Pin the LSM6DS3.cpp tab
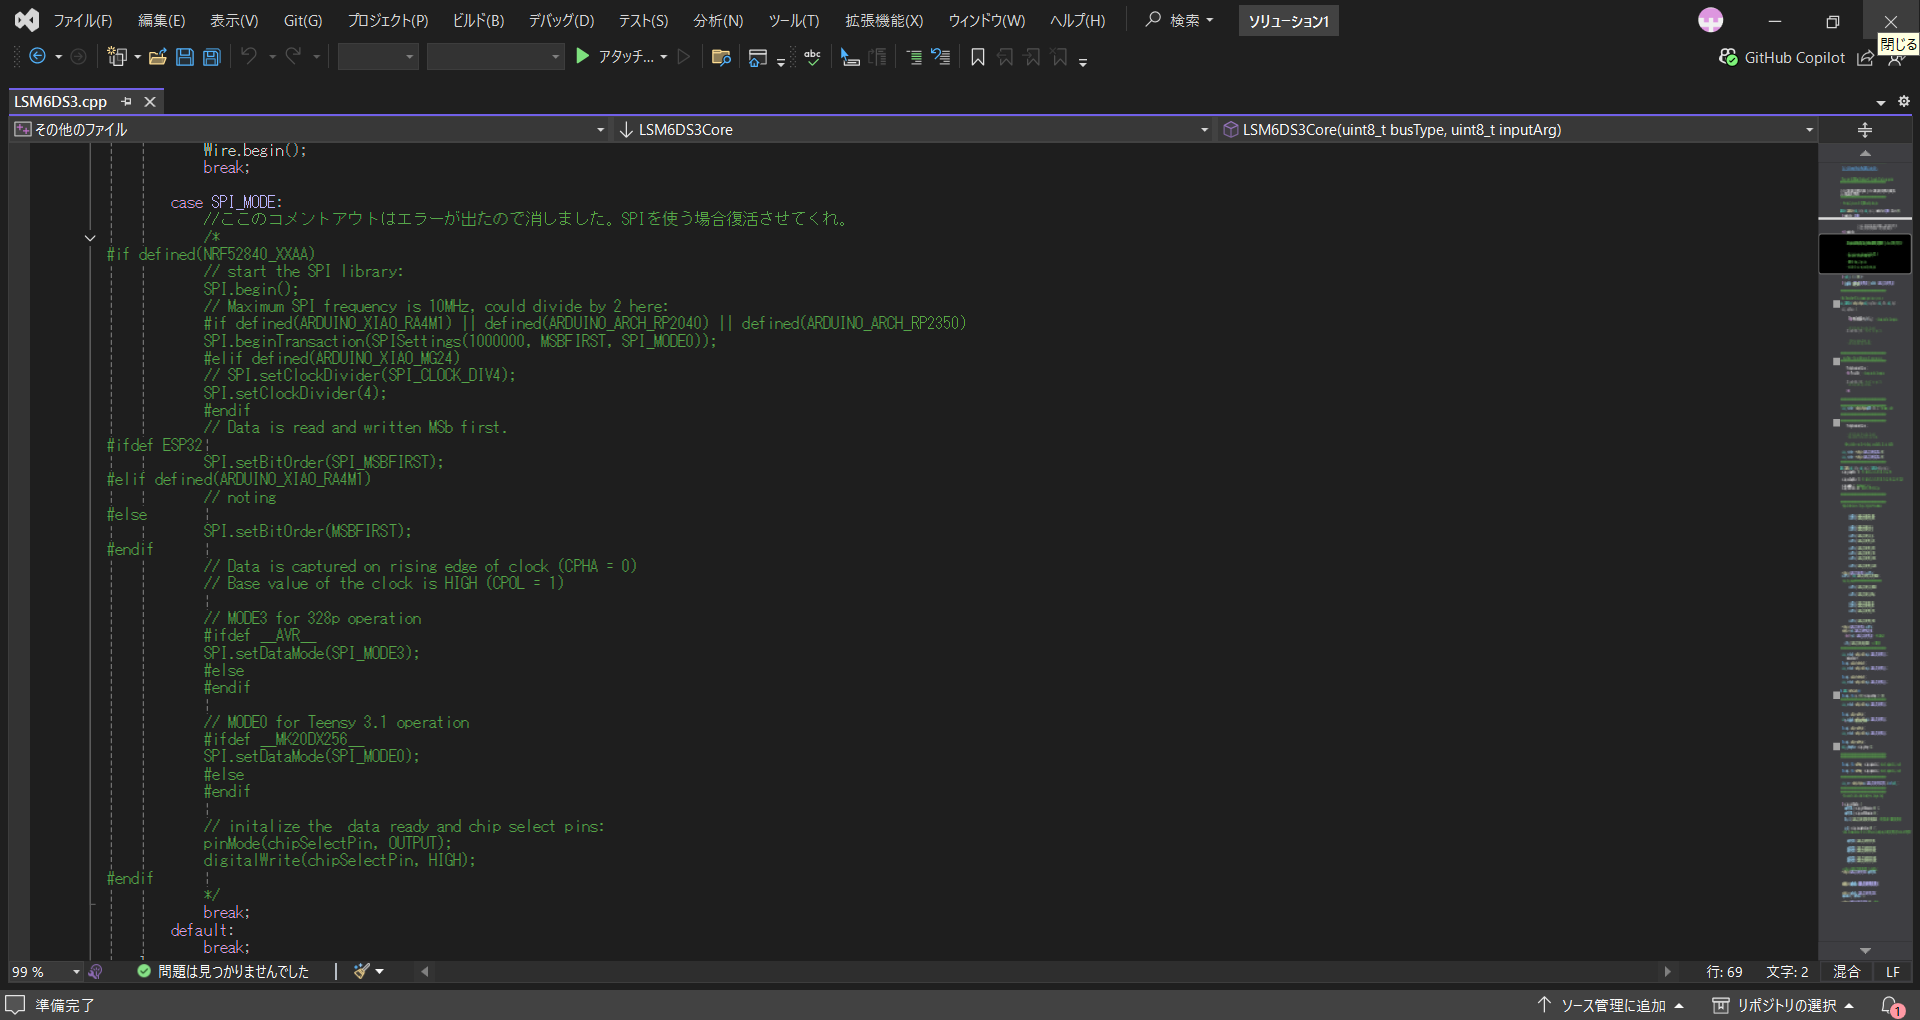This screenshot has width=1920, height=1020. pyautogui.click(x=126, y=102)
